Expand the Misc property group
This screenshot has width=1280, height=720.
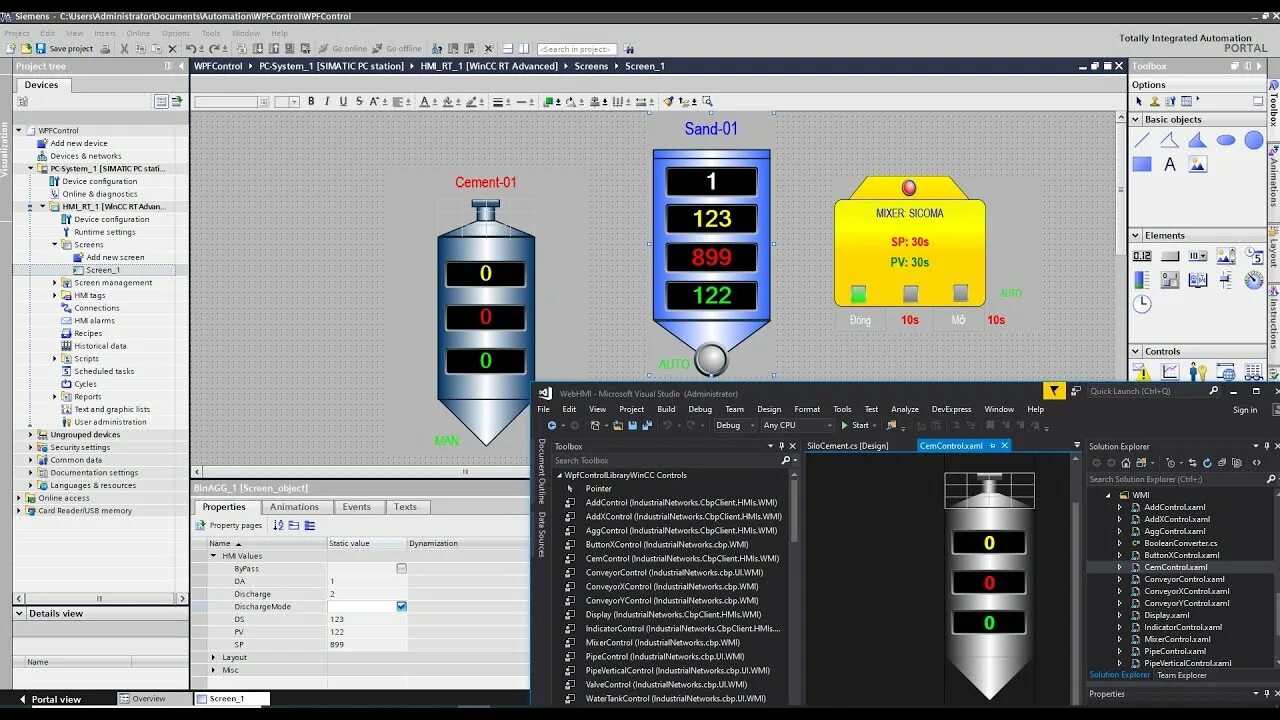(213, 670)
